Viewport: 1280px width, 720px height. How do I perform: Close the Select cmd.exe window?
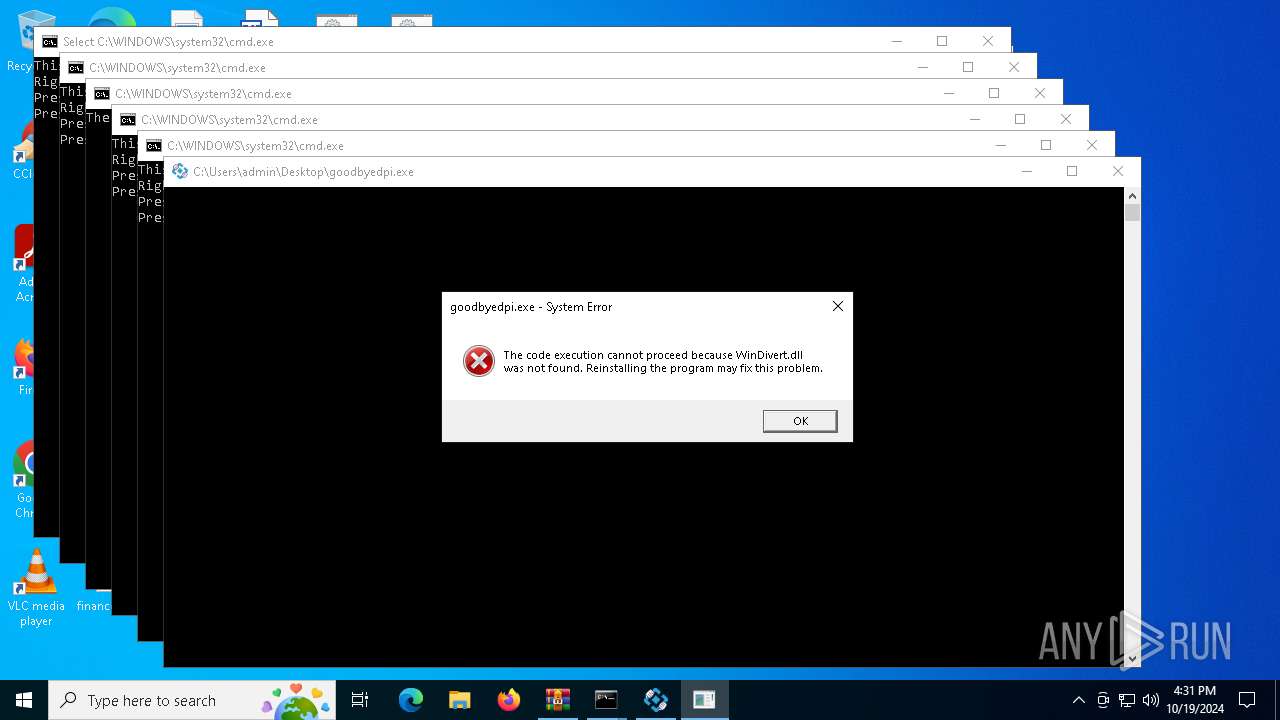click(x=988, y=41)
